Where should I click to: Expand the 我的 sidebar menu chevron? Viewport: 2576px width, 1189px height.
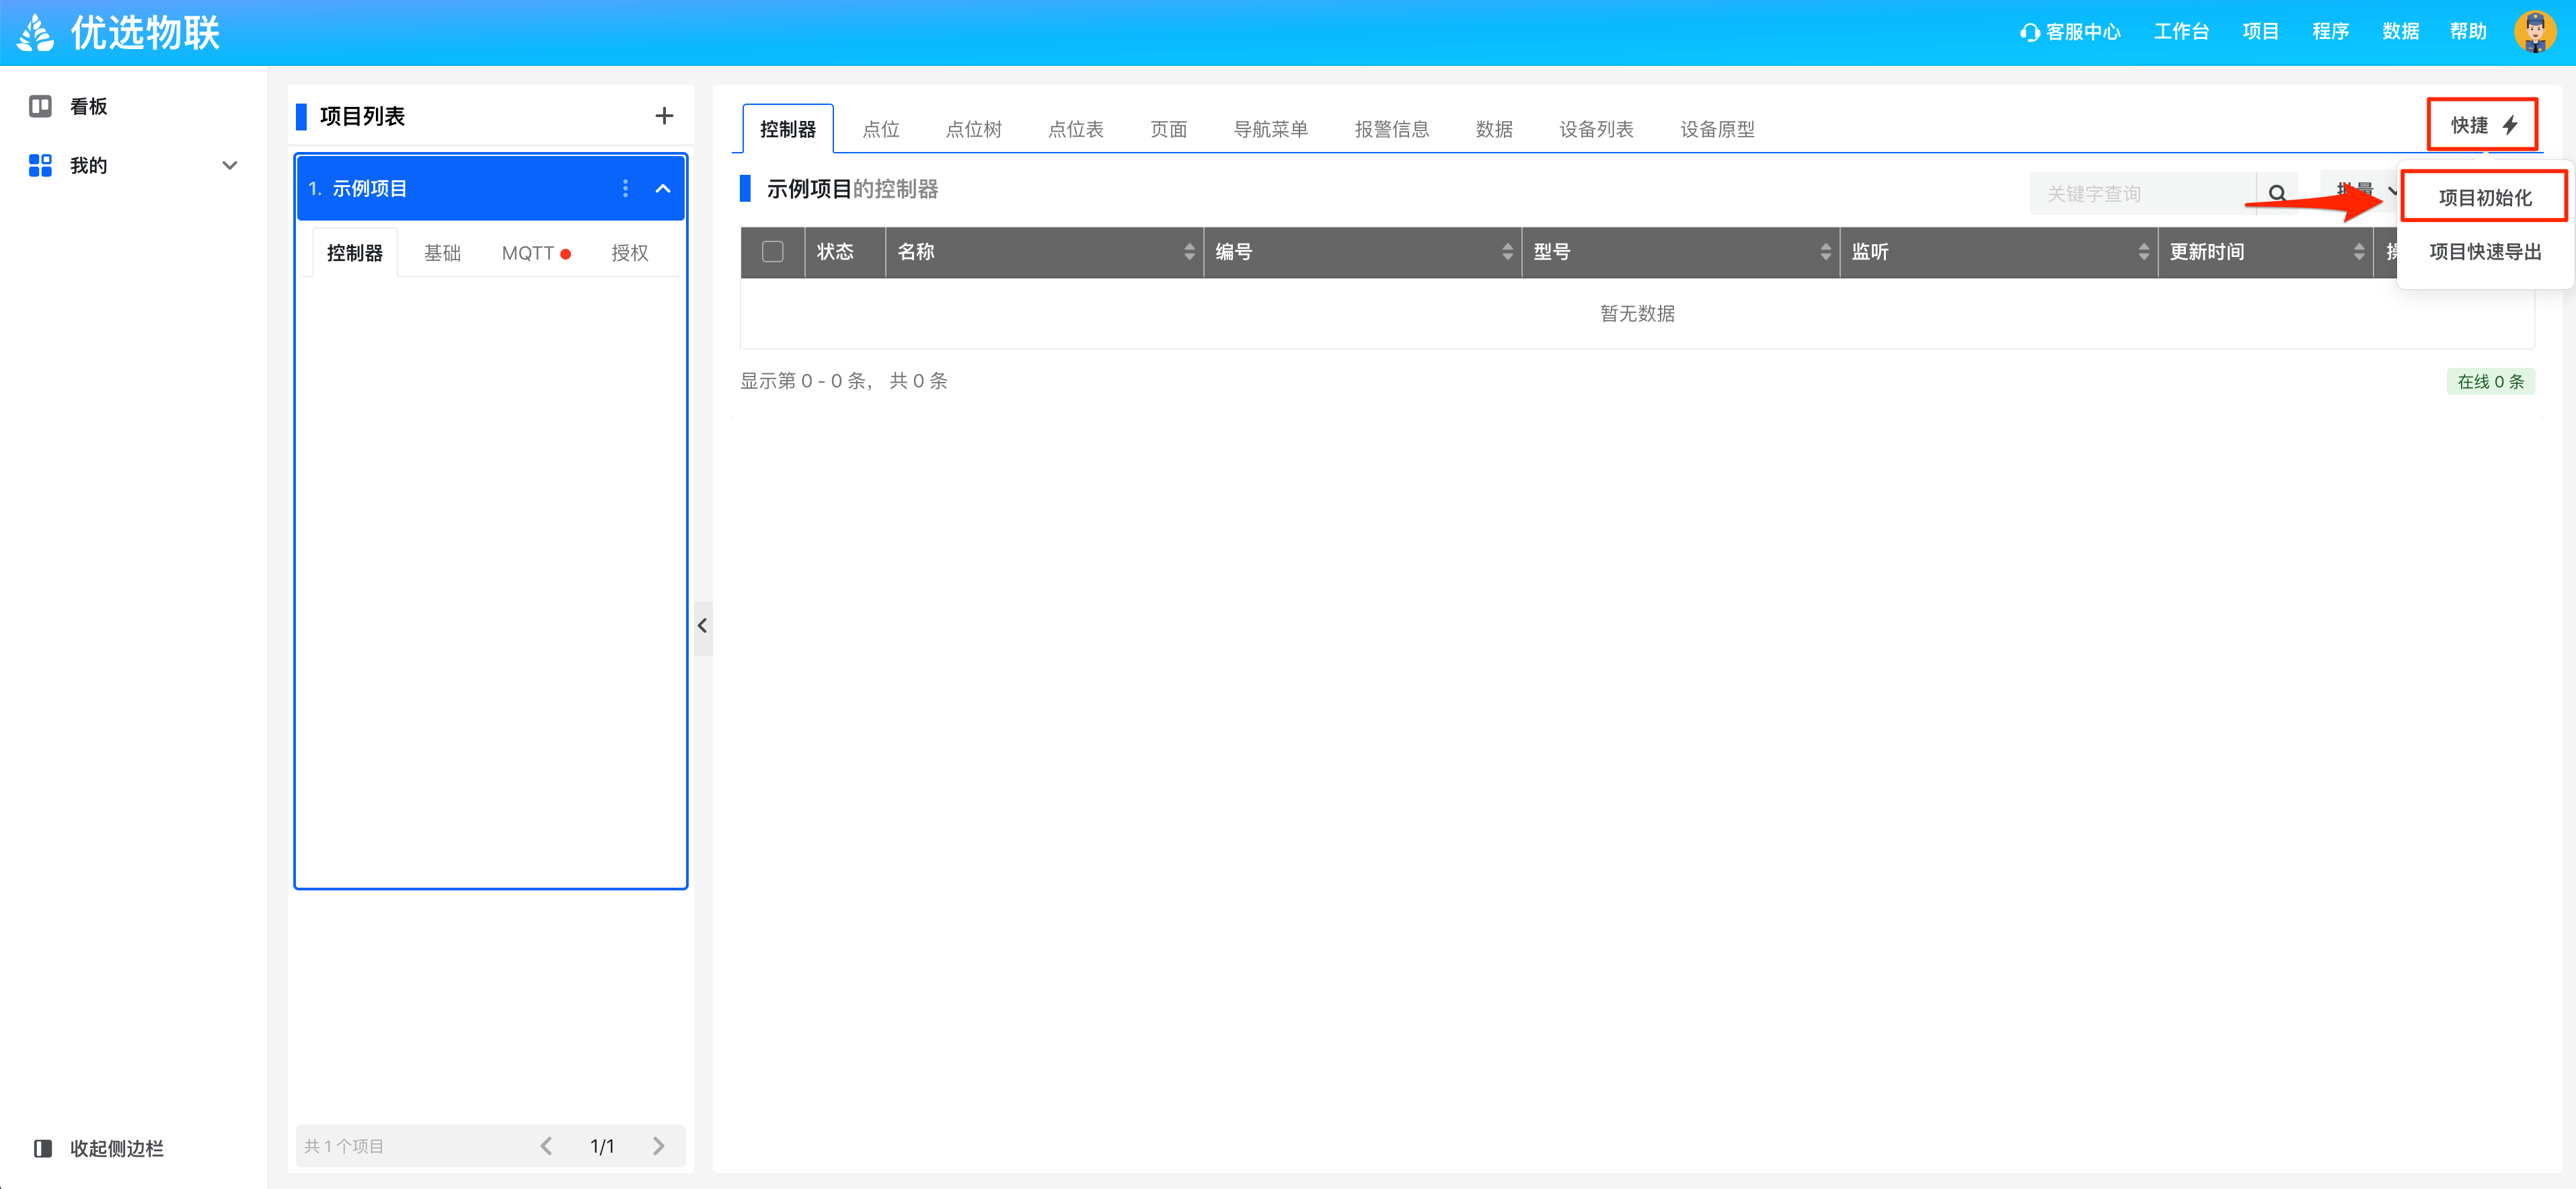pos(230,166)
